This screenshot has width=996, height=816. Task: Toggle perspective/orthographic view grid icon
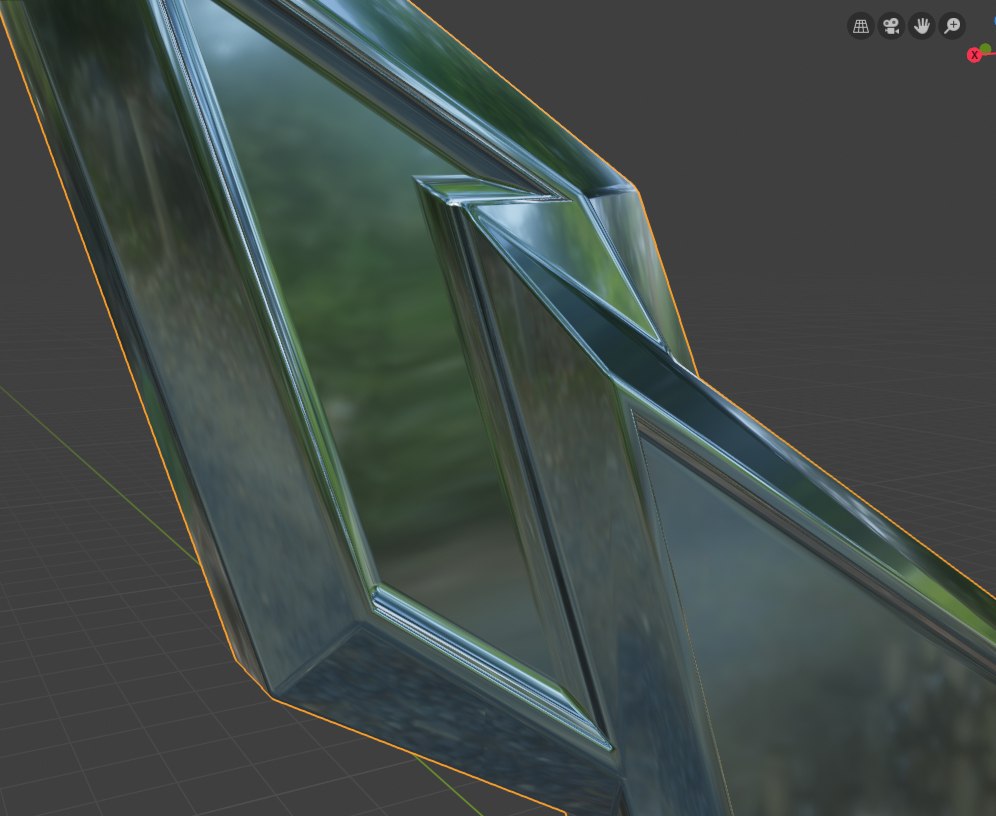click(861, 26)
